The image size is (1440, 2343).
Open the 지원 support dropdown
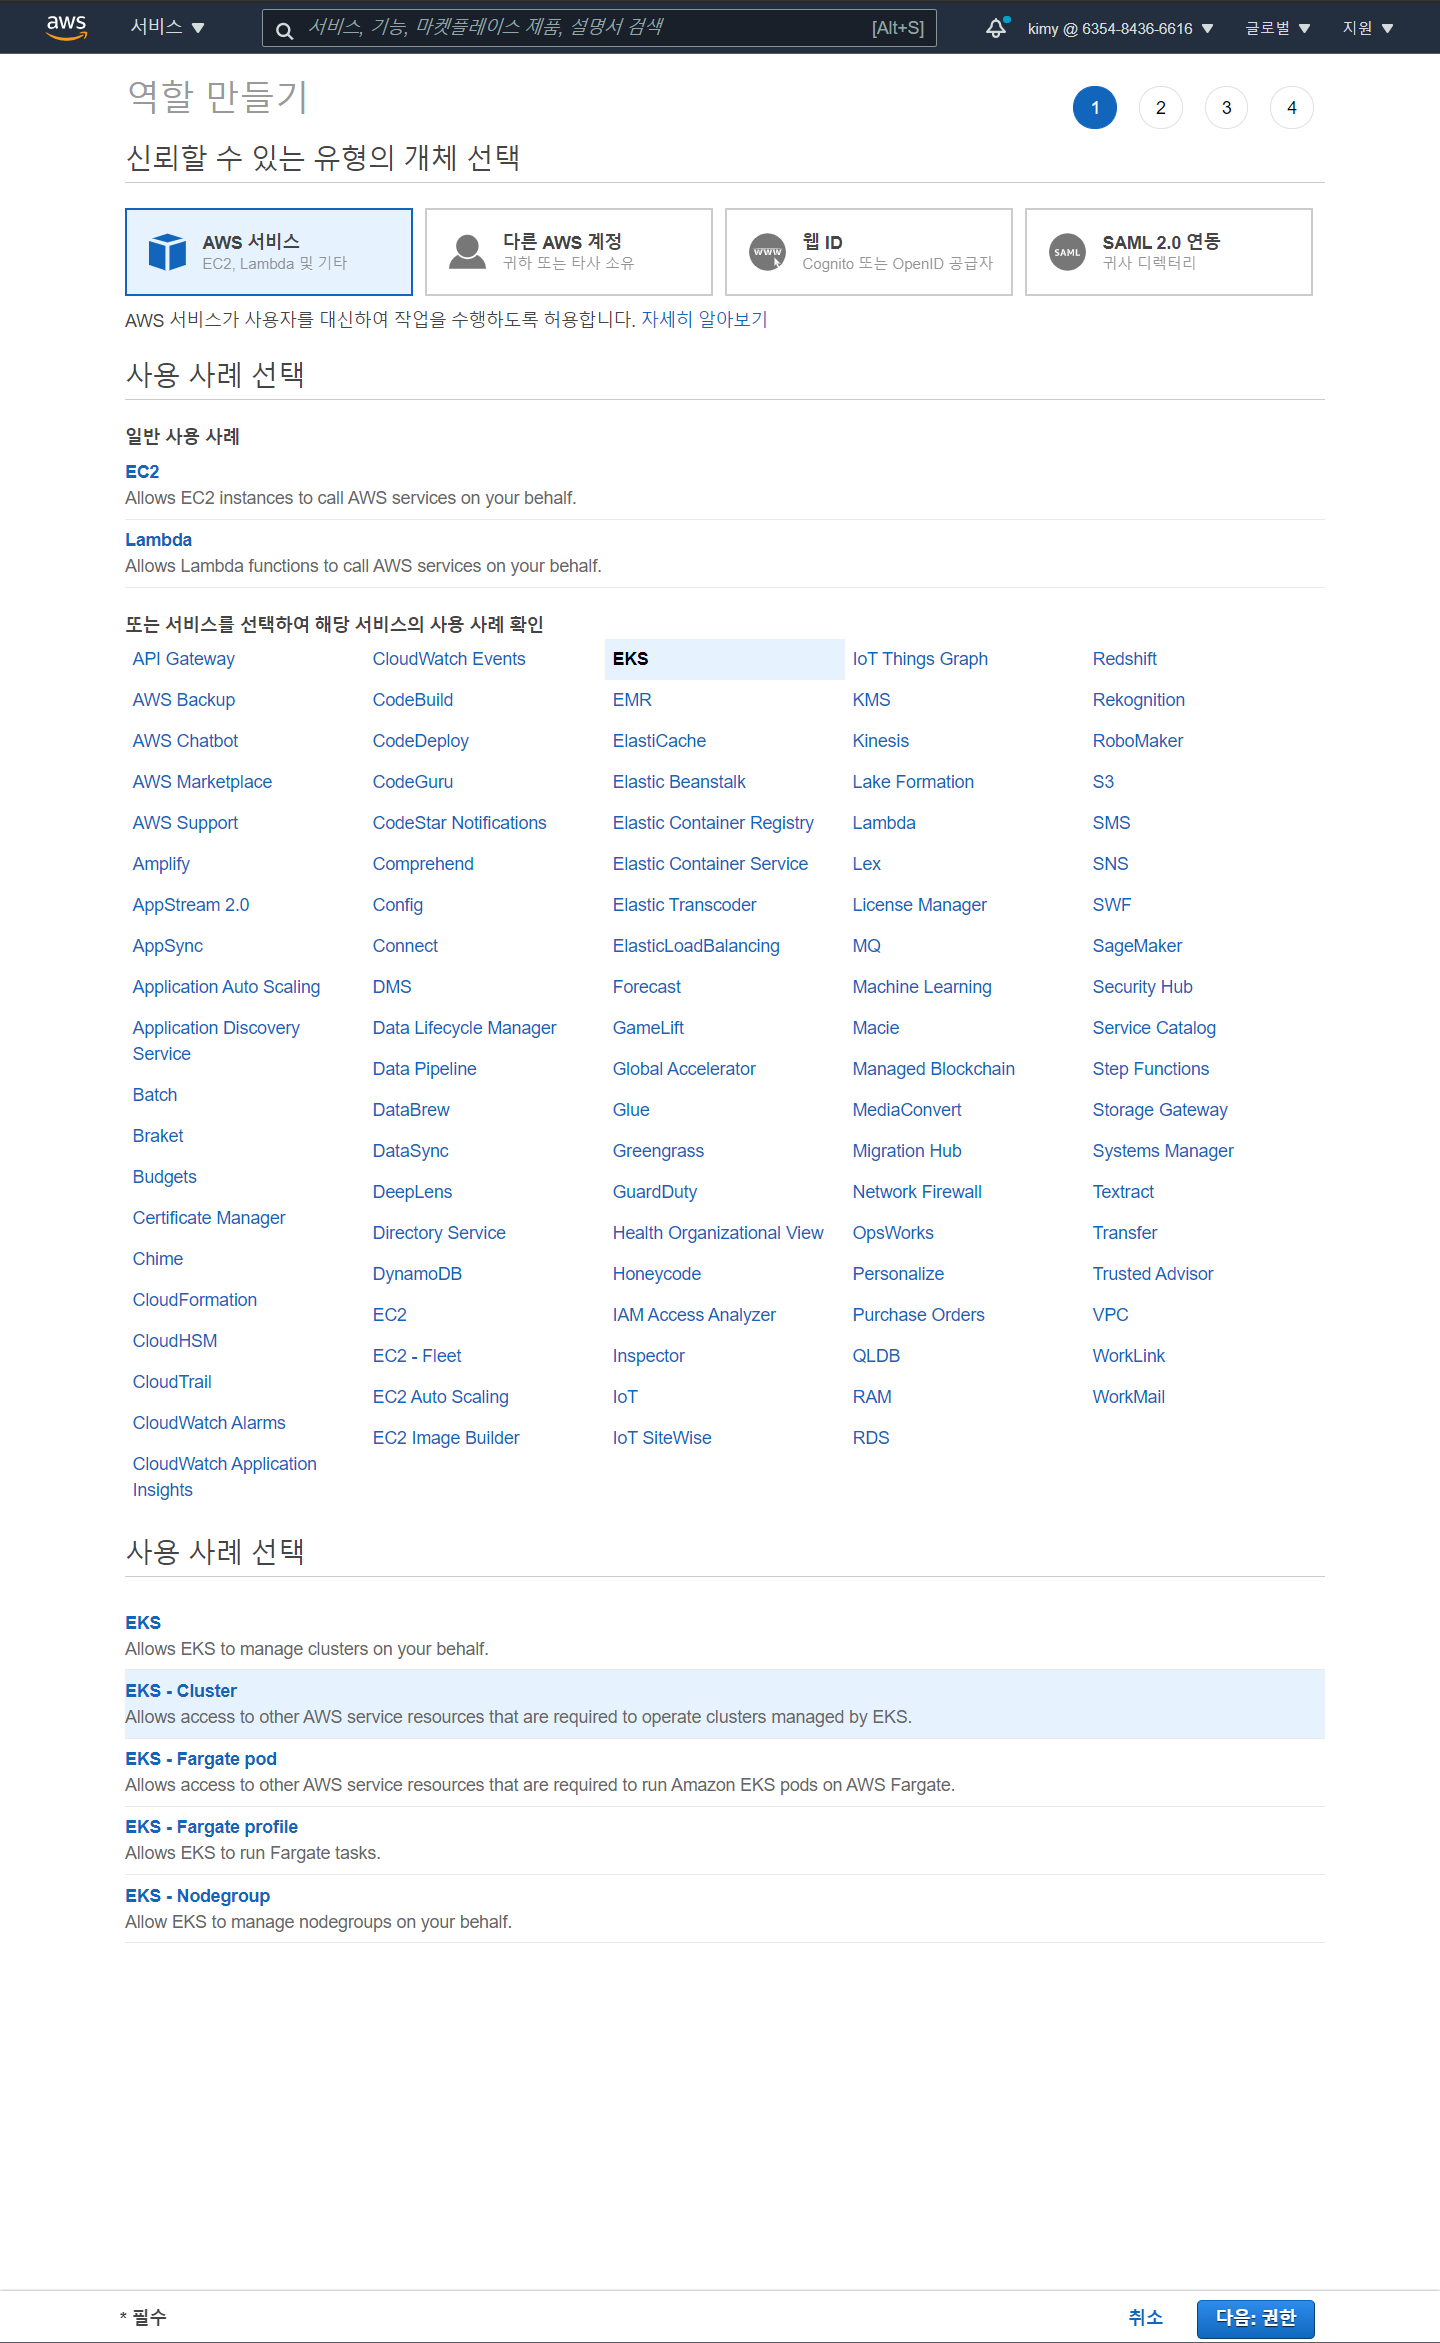click(x=1367, y=28)
